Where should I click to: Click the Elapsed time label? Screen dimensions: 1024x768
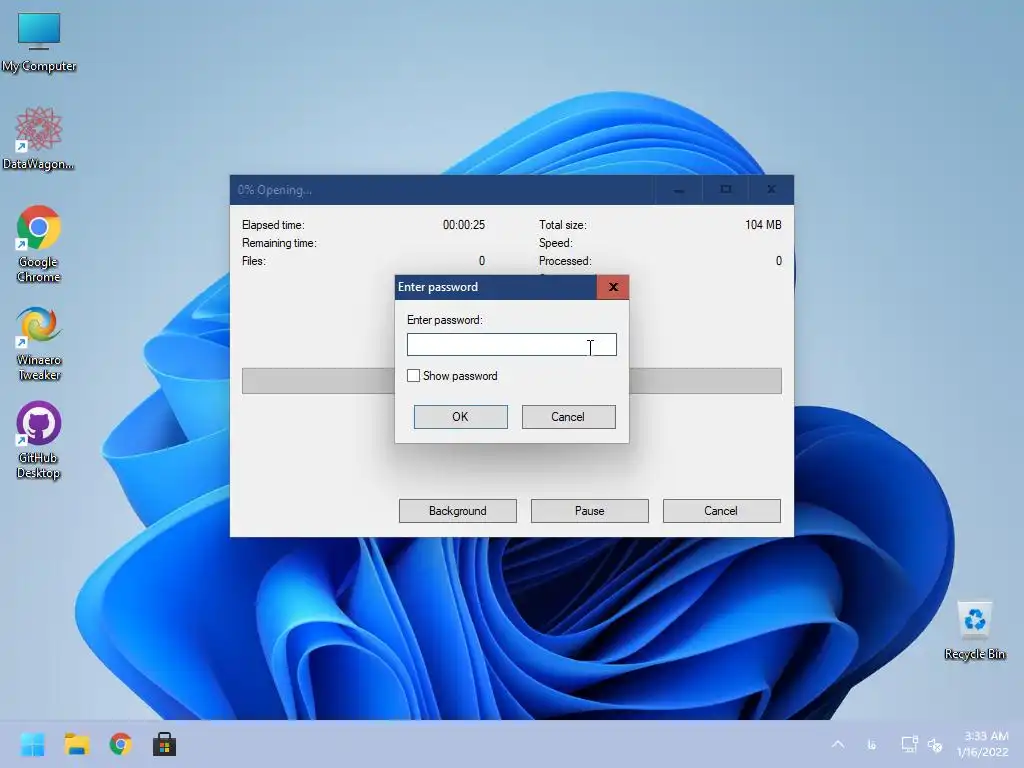(273, 225)
